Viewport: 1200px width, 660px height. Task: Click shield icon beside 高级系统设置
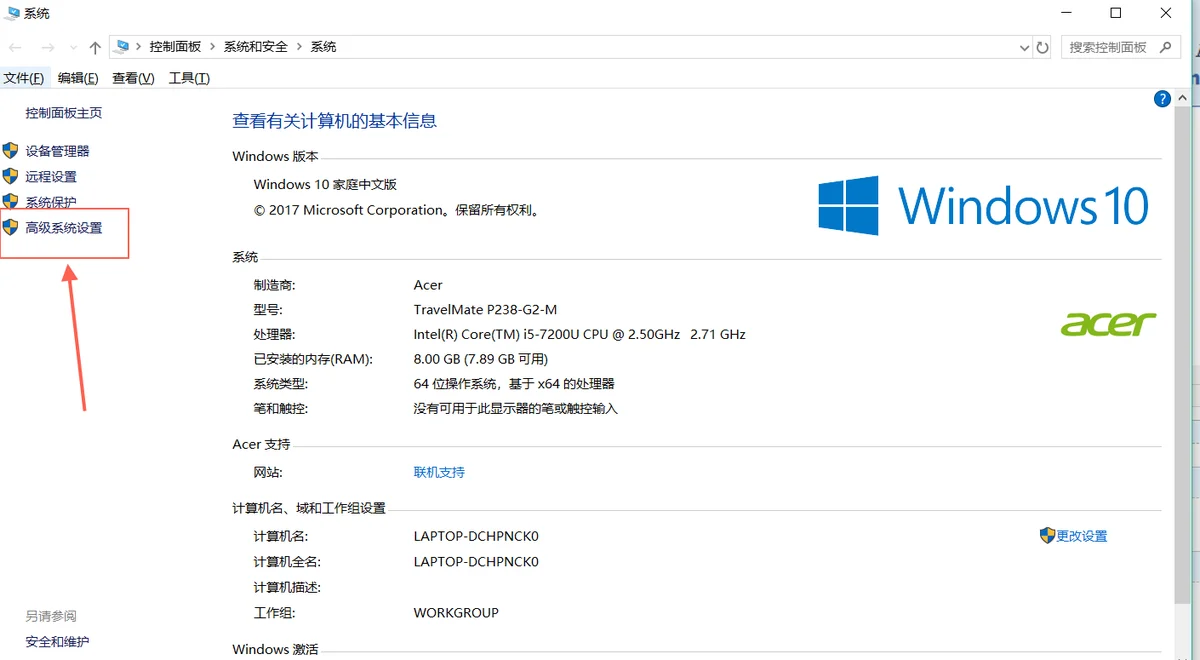coord(10,227)
